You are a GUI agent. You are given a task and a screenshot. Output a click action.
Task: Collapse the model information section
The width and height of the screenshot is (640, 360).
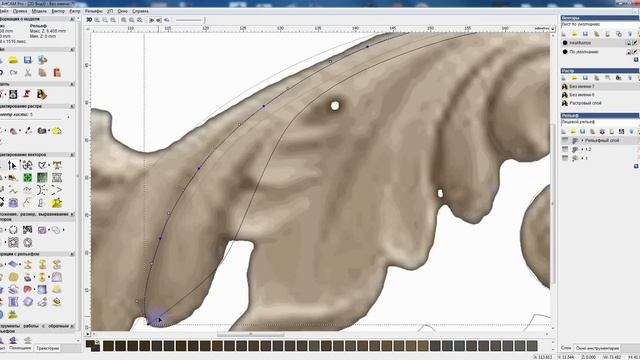click(x=72, y=19)
